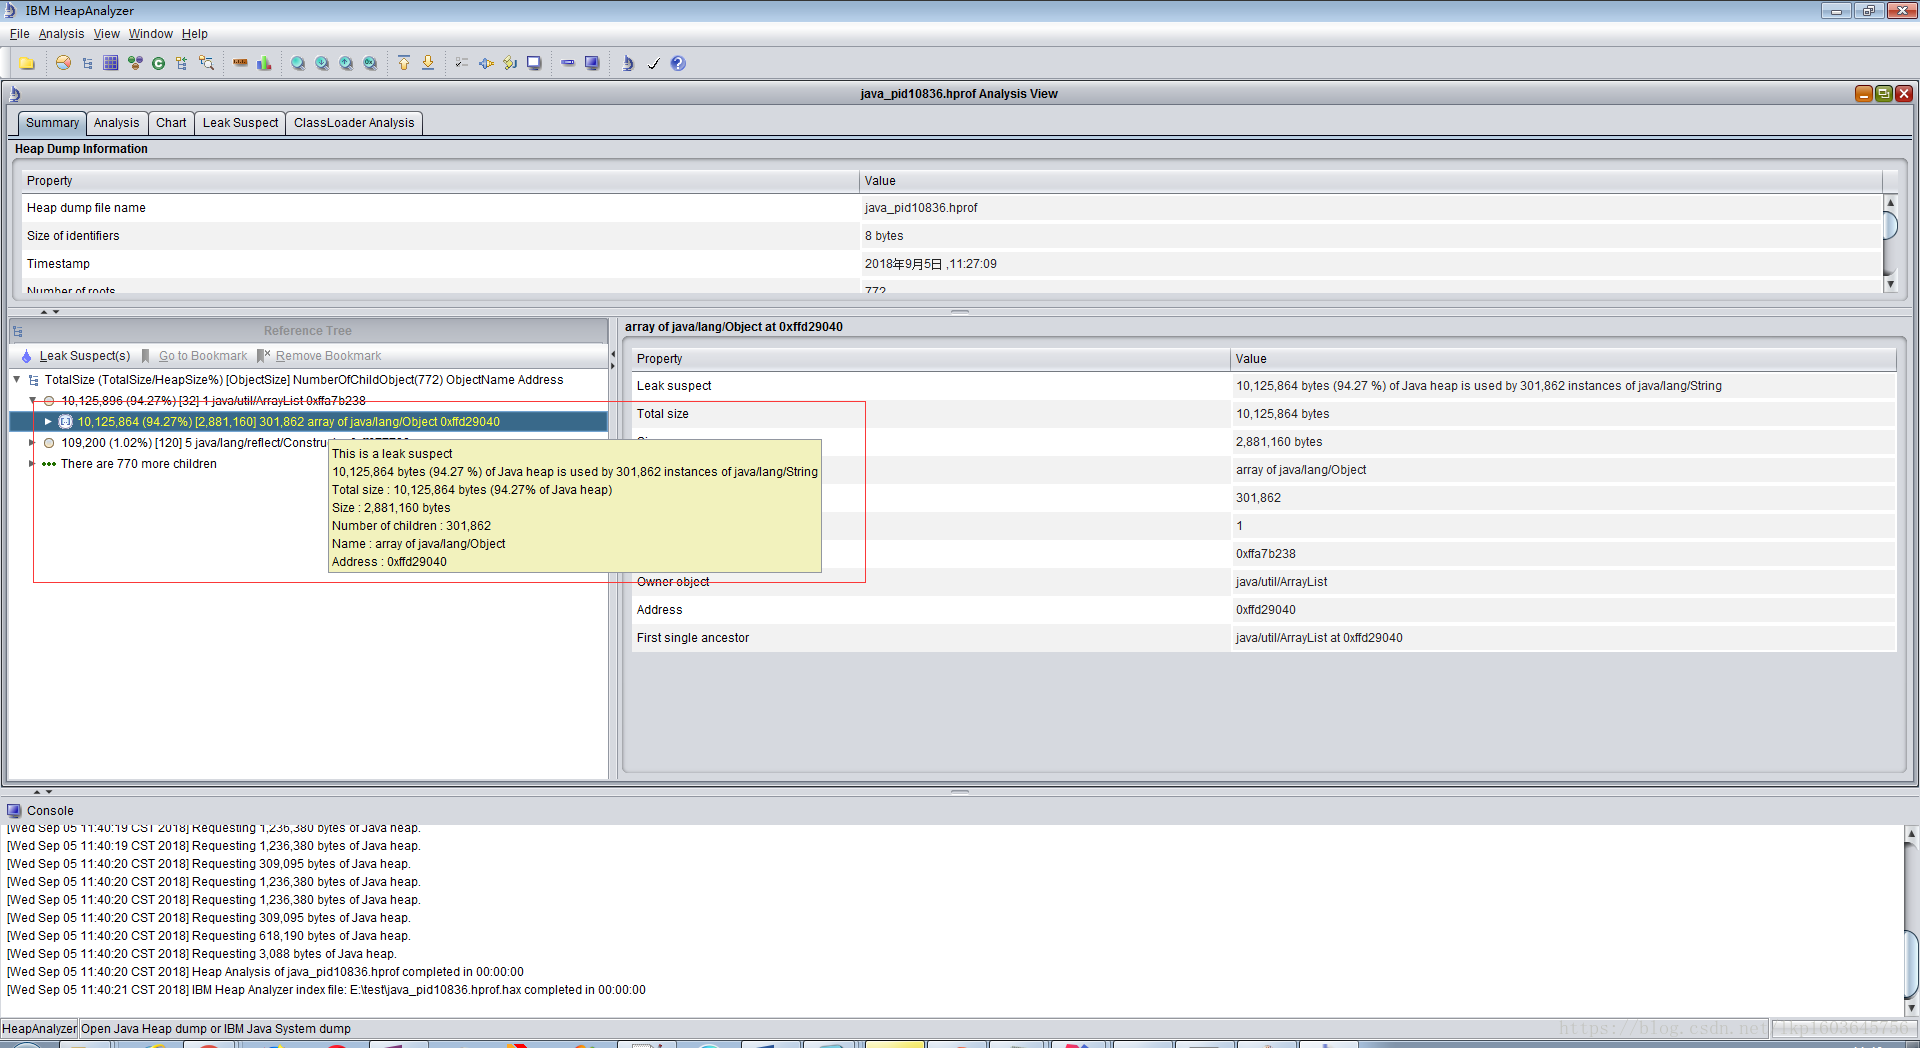Click the blue monitor toolbar icon
Screen dimensions: 1920x1048
click(x=592, y=63)
